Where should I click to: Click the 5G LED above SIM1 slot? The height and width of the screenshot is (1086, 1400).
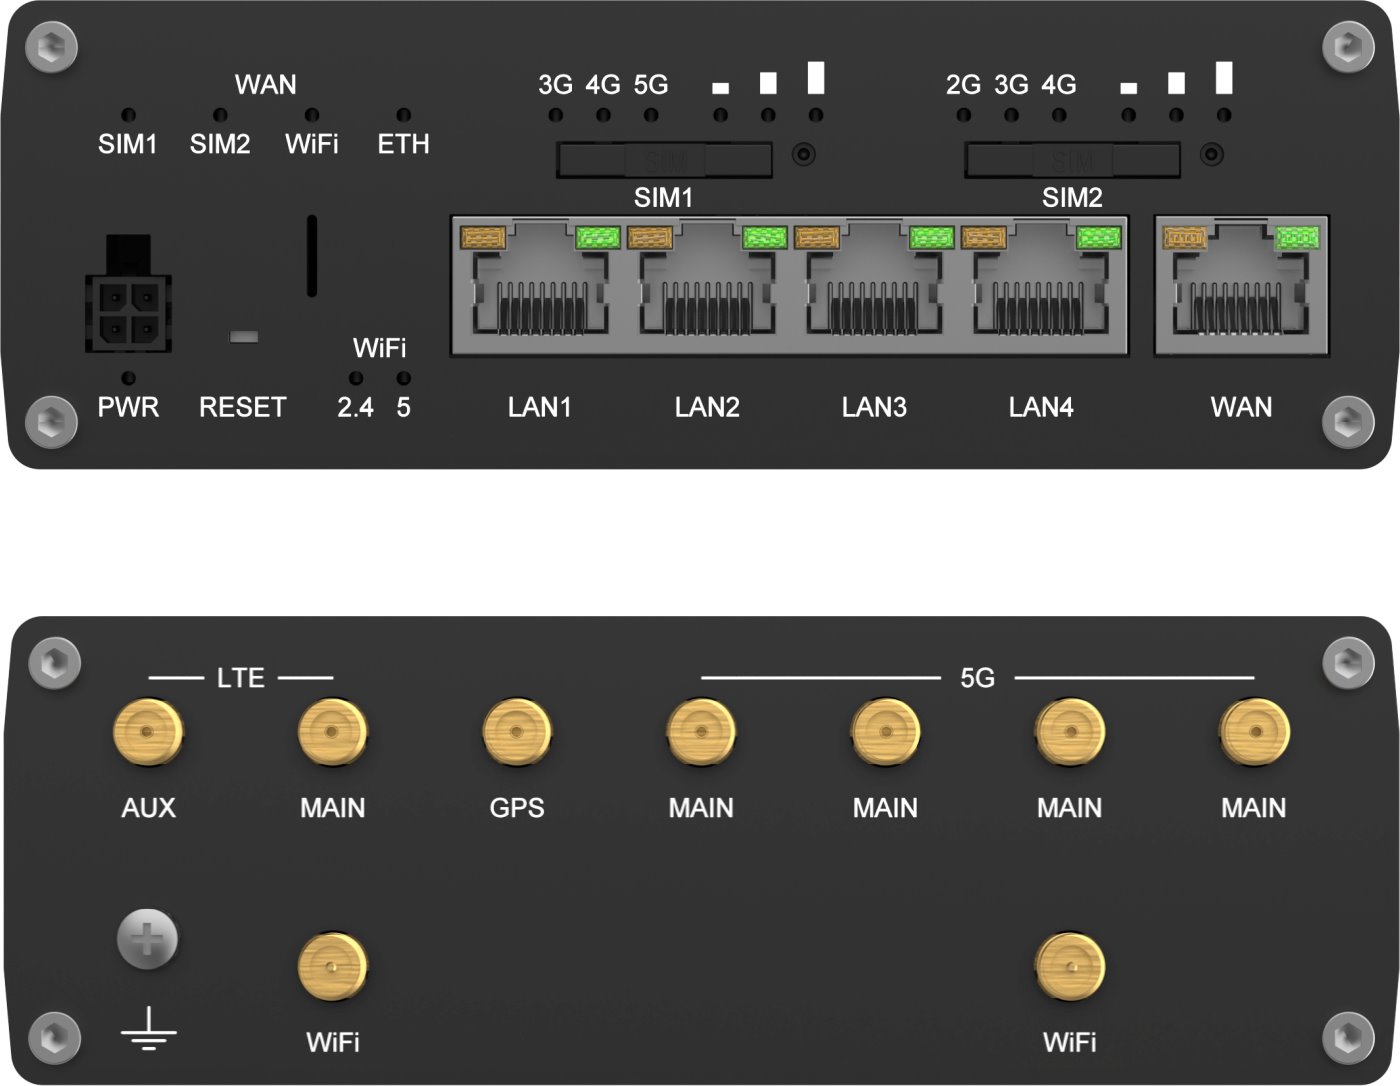(x=651, y=116)
